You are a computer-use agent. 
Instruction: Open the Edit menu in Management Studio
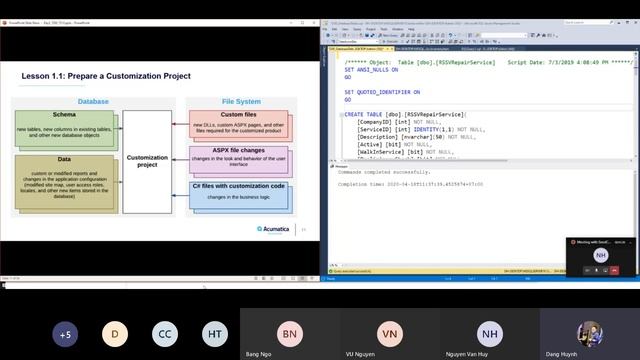[334, 29]
